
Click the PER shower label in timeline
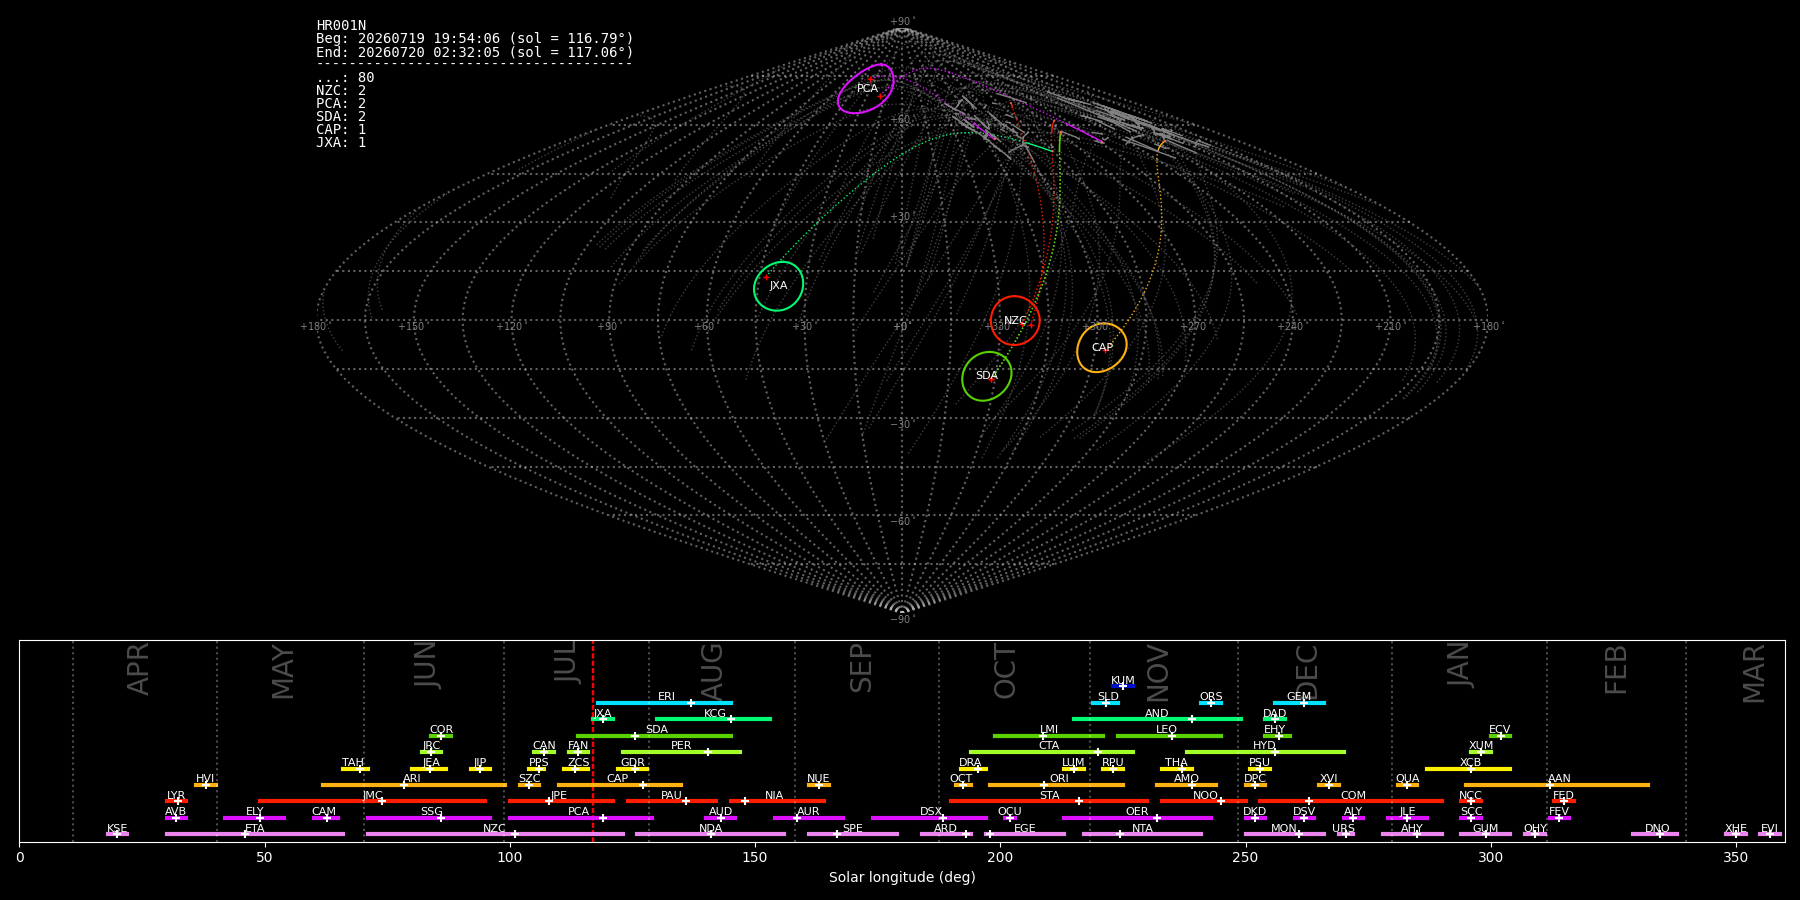(681, 746)
